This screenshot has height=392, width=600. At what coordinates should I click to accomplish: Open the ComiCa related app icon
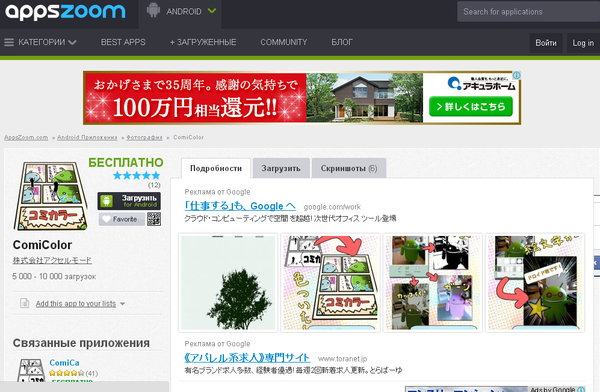[x=31, y=370]
